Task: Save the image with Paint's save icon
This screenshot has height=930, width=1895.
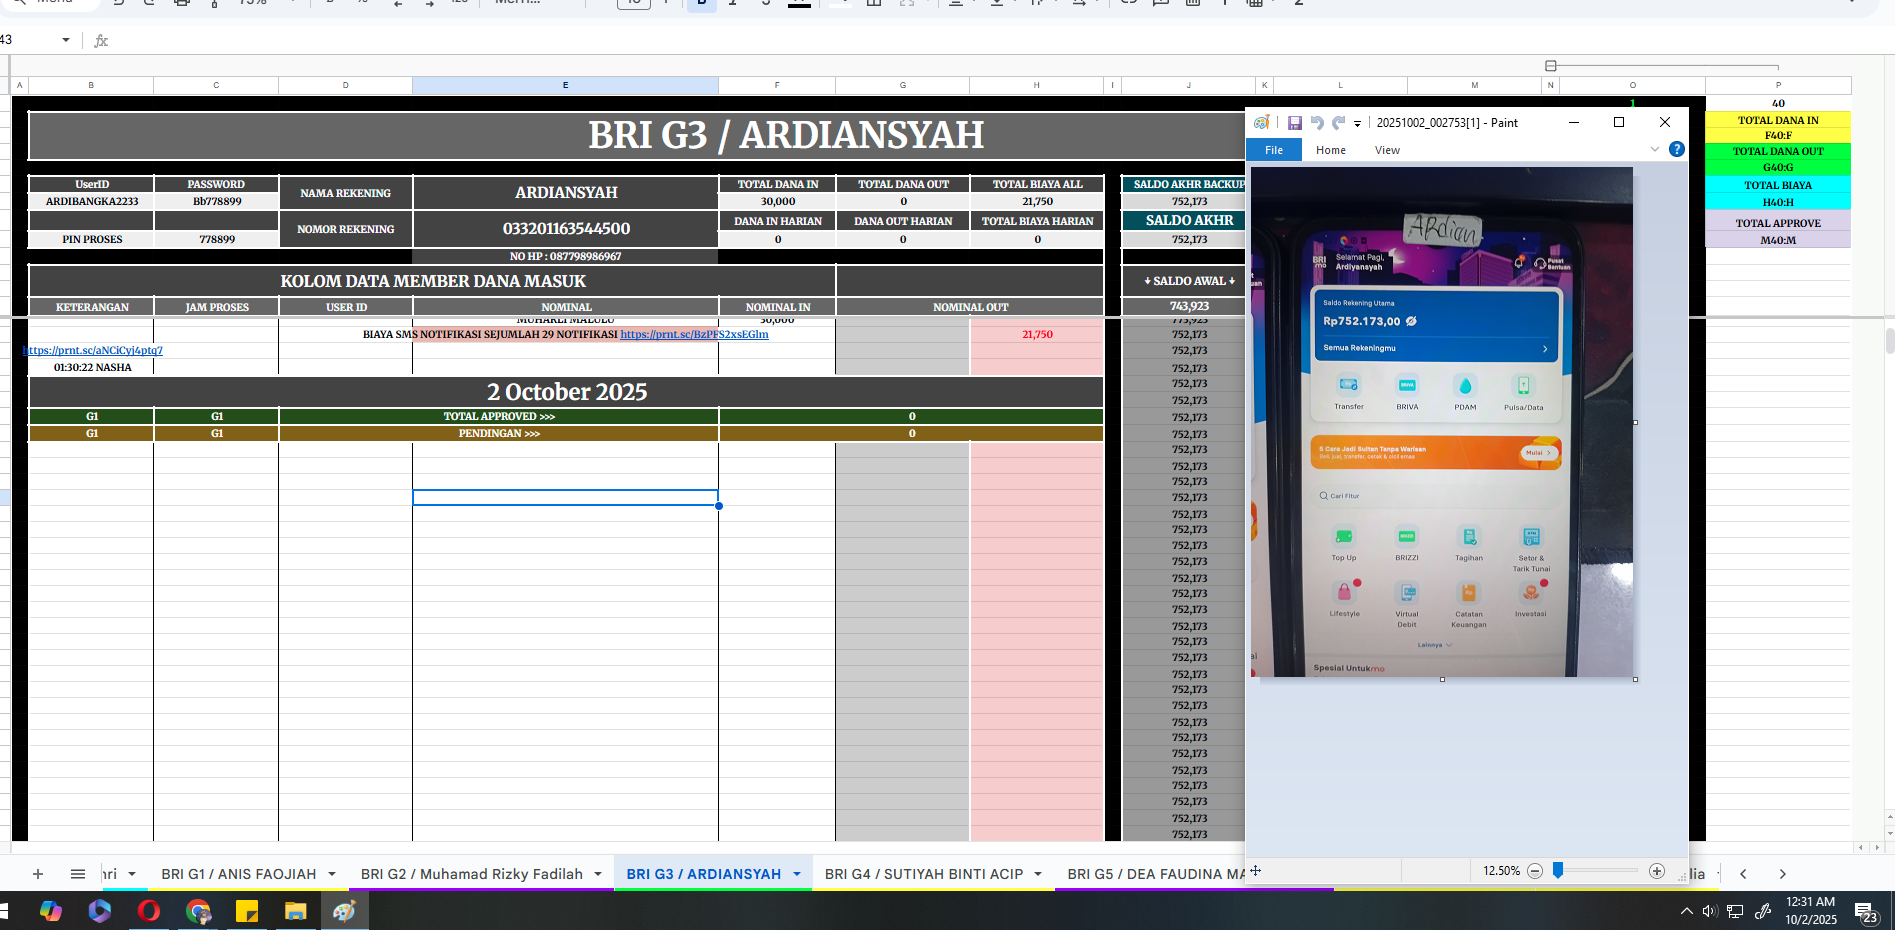Action: tap(1294, 122)
